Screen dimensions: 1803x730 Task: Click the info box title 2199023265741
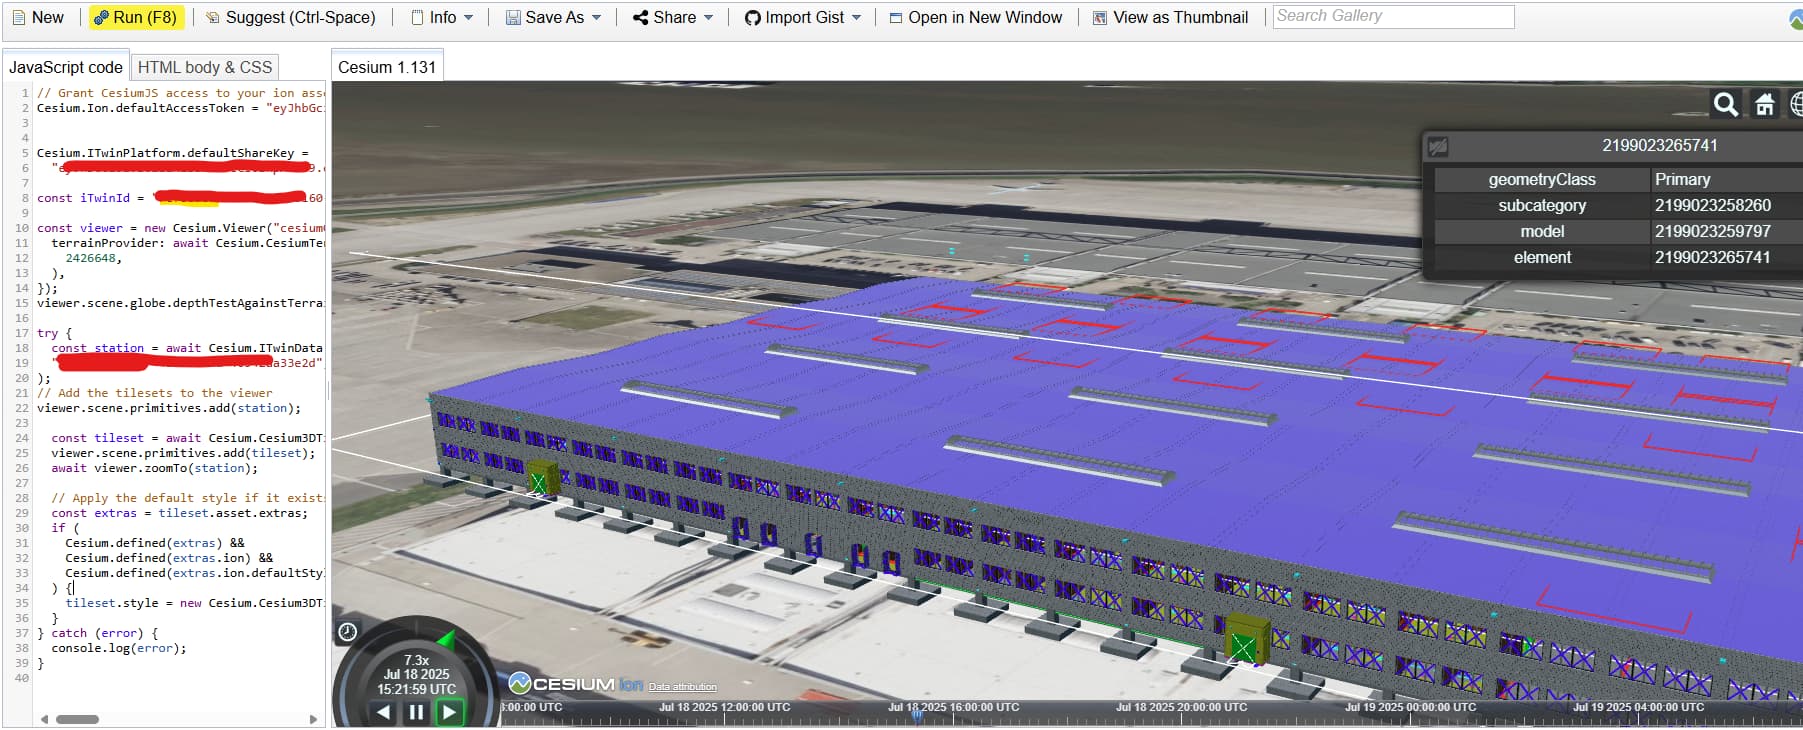click(x=1660, y=145)
